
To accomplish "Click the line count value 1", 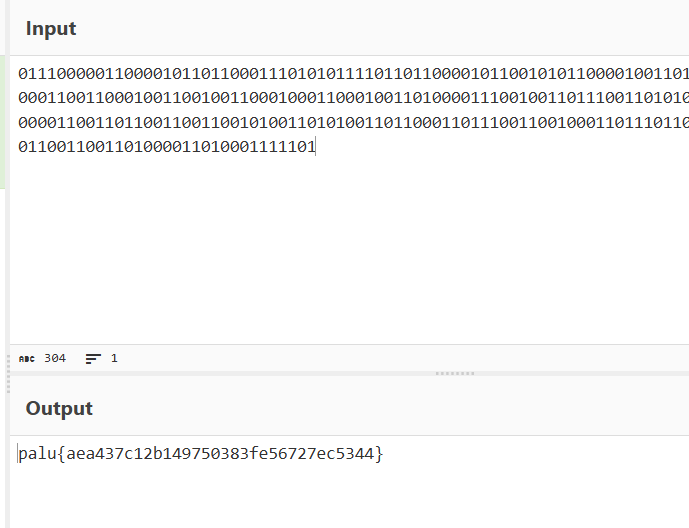I will pos(114,358).
